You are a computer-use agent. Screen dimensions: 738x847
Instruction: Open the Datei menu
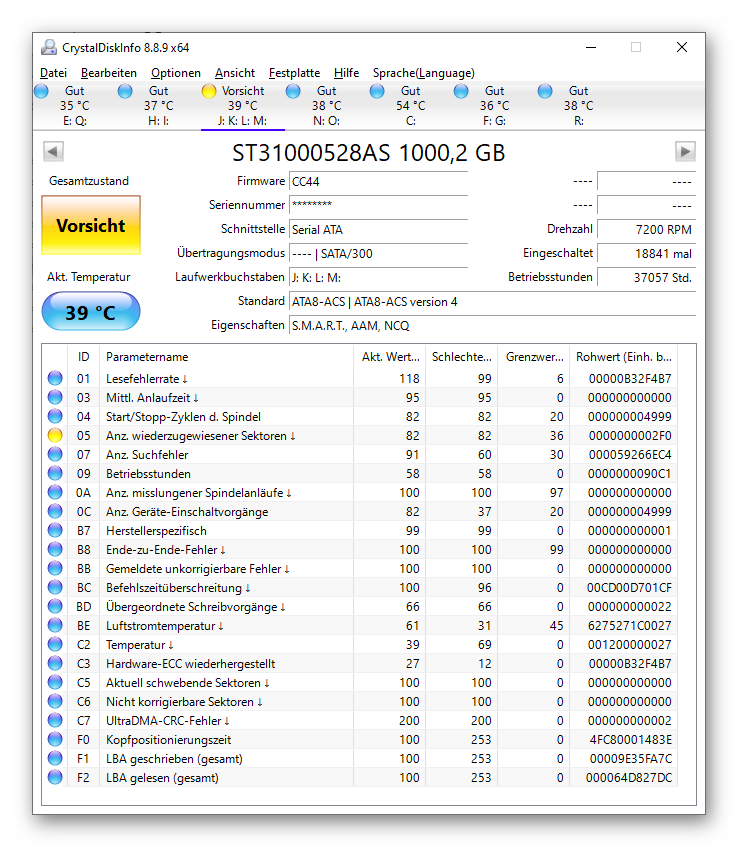[53, 73]
